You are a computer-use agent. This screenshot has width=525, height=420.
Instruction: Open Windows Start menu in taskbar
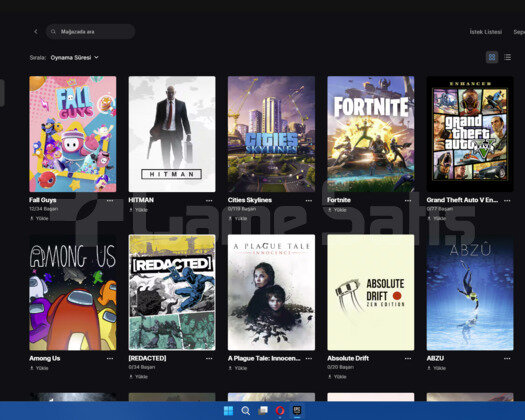(x=228, y=411)
